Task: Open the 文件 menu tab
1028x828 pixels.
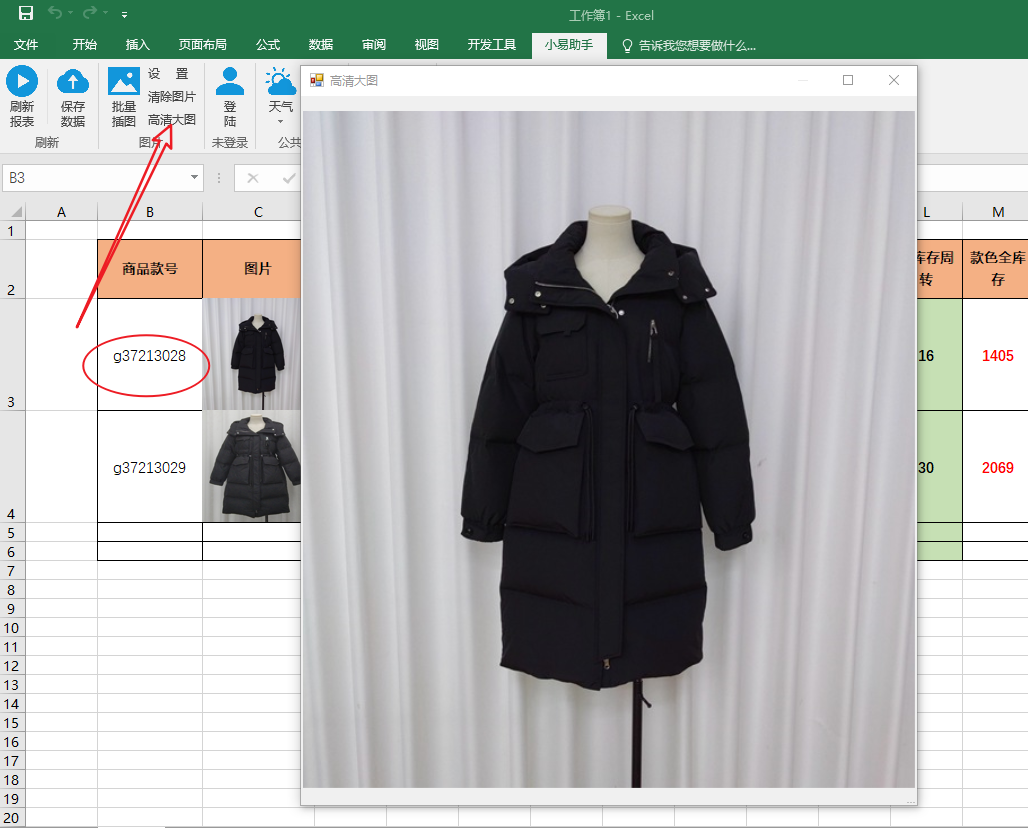Action: pos(26,45)
